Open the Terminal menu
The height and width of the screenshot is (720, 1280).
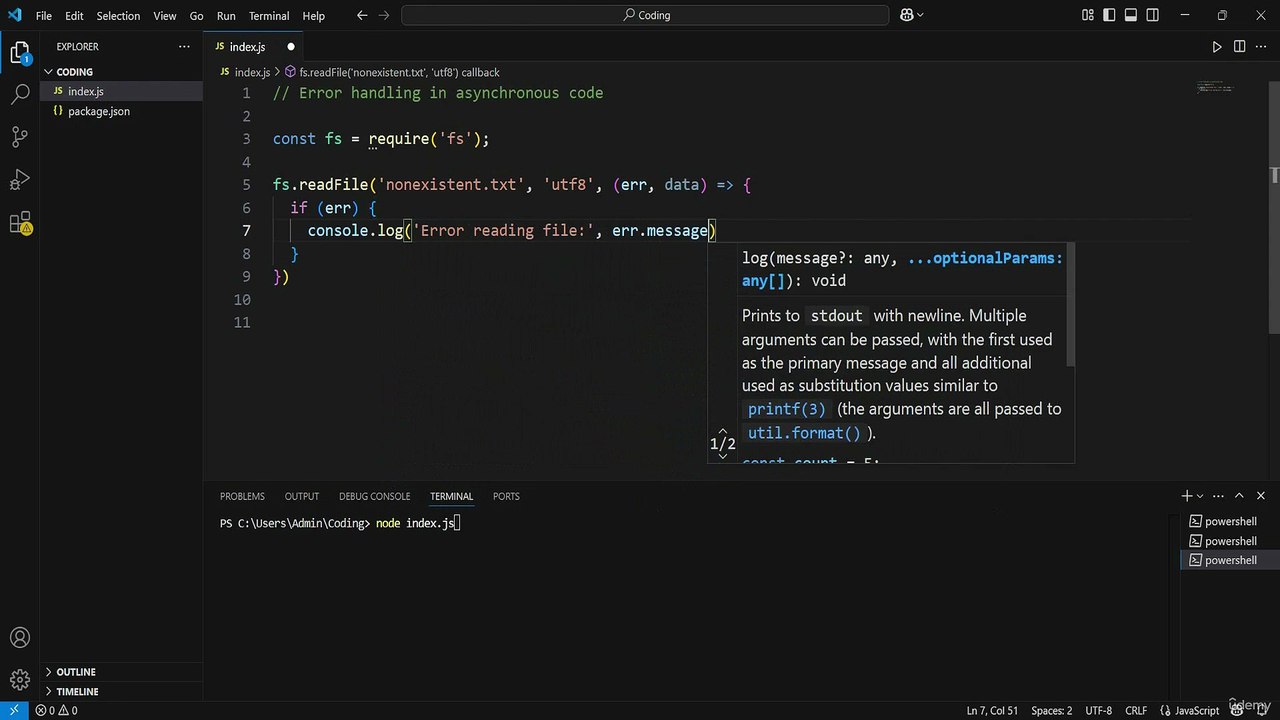click(x=269, y=16)
